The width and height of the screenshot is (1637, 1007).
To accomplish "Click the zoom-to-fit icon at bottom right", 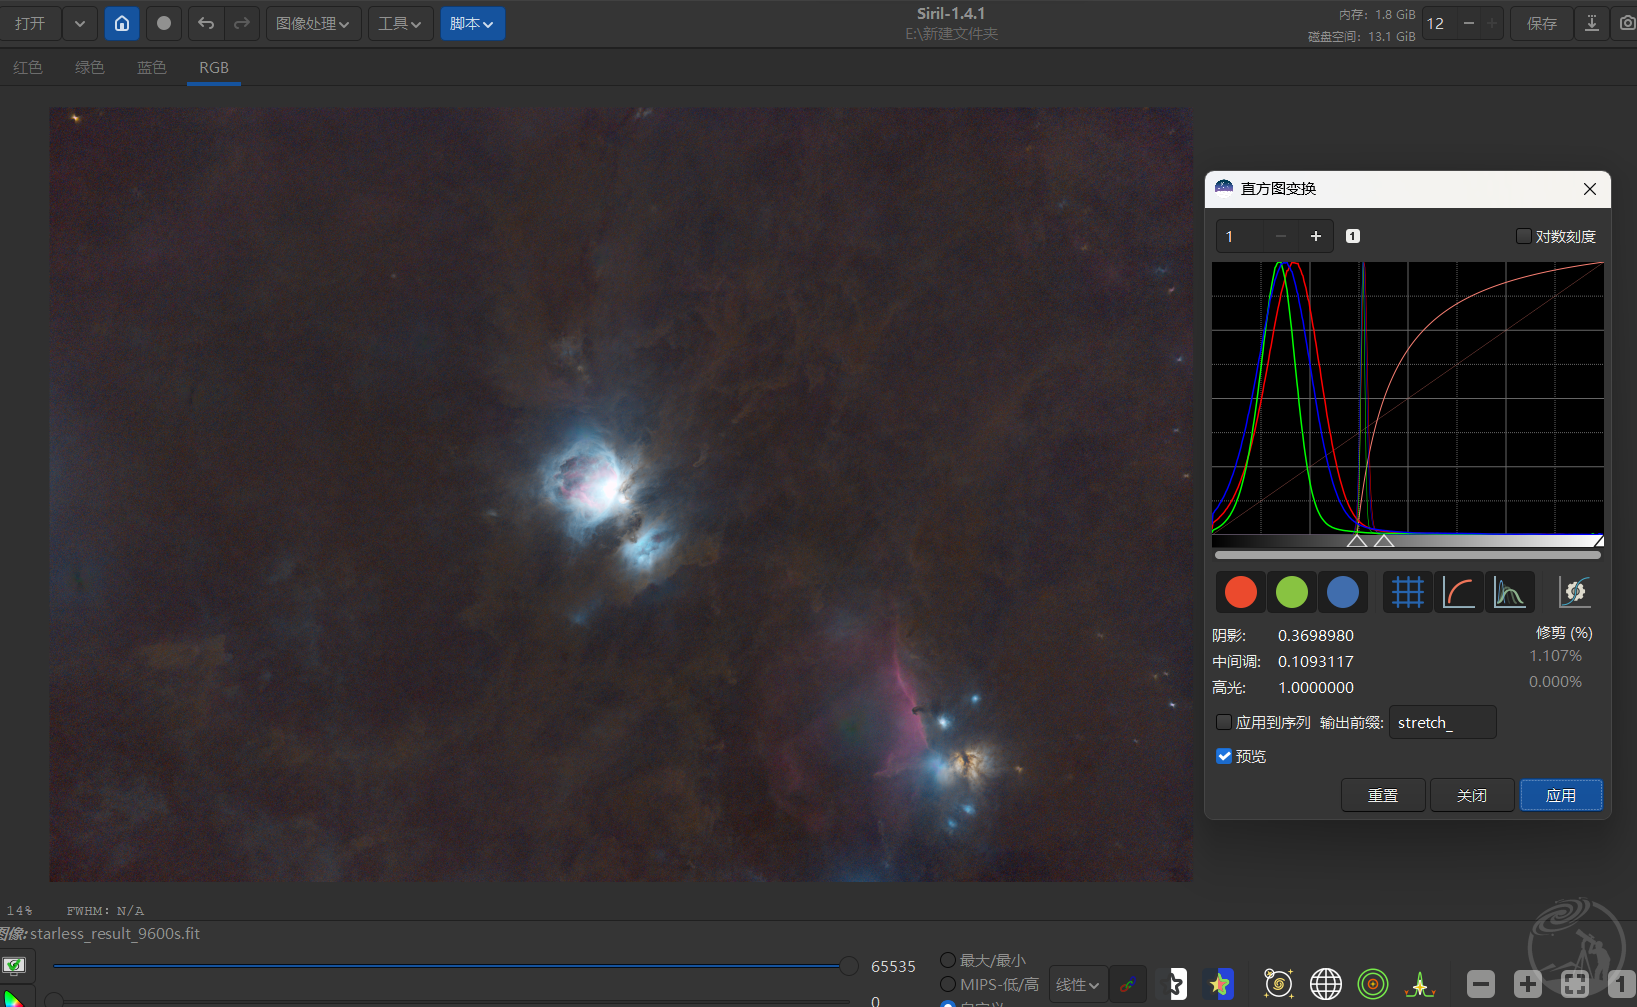I will click(1574, 984).
